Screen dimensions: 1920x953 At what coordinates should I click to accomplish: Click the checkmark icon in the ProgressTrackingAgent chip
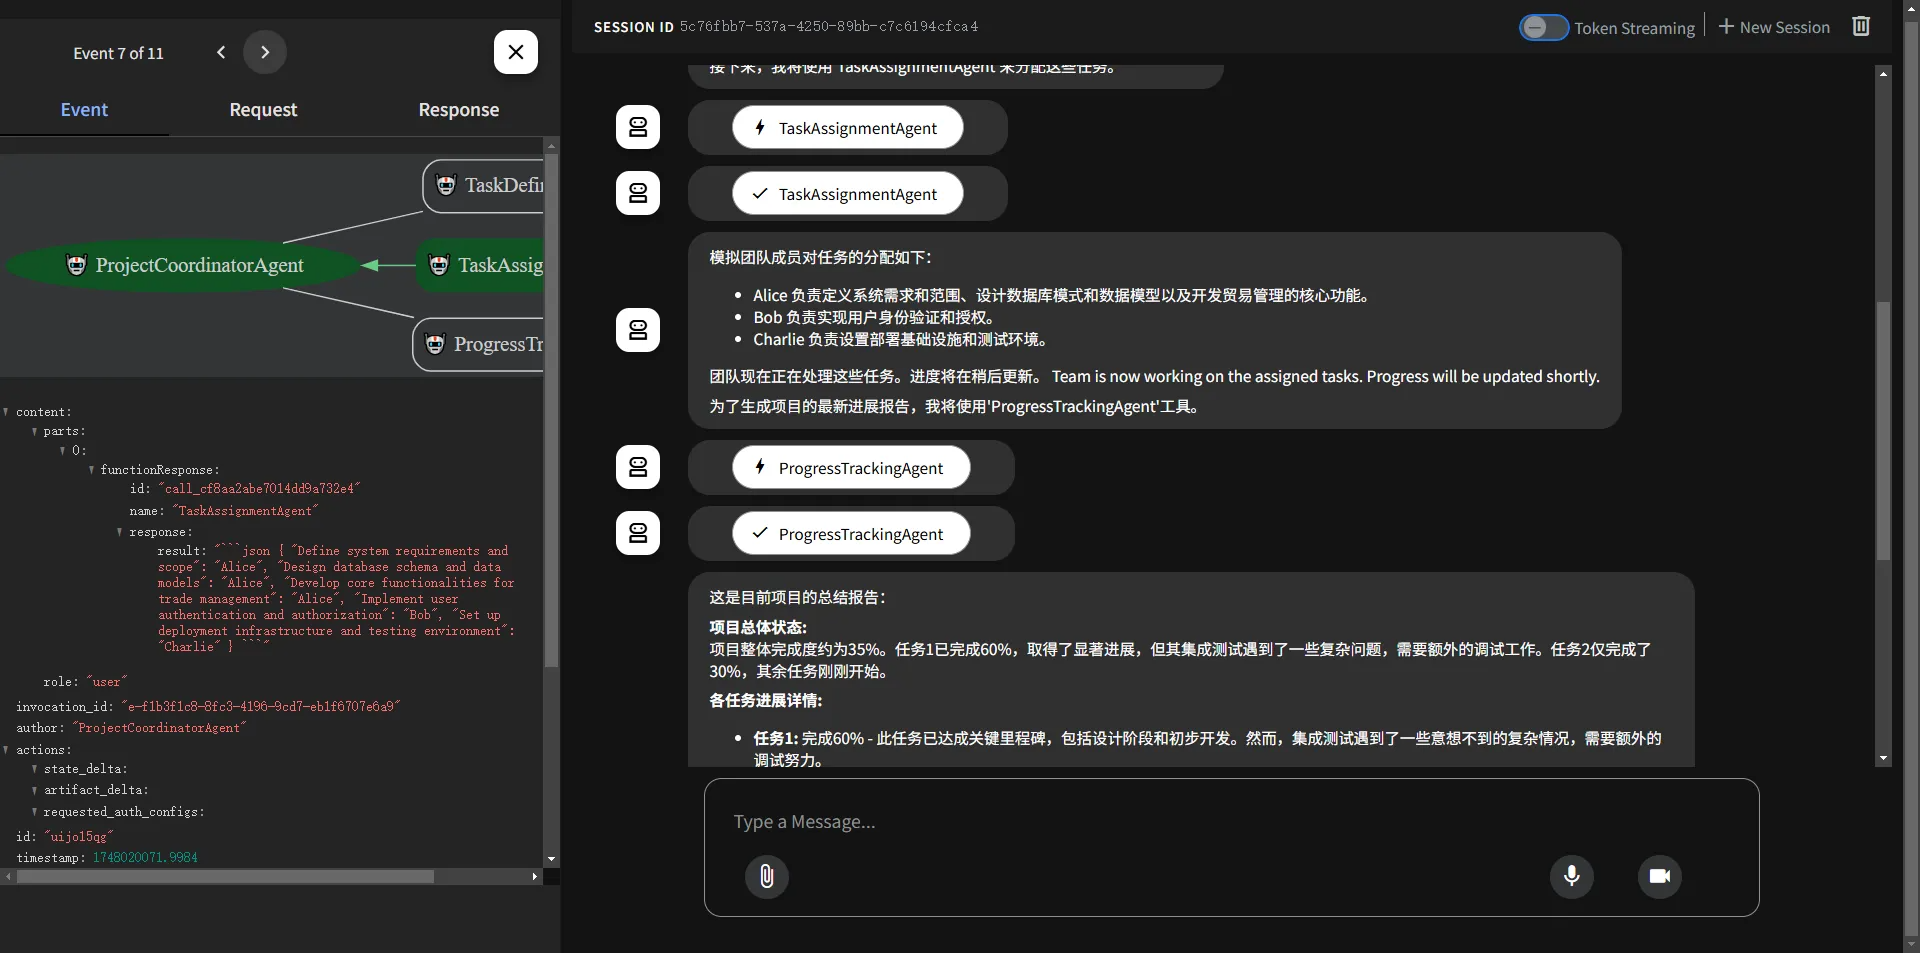coord(760,533)
